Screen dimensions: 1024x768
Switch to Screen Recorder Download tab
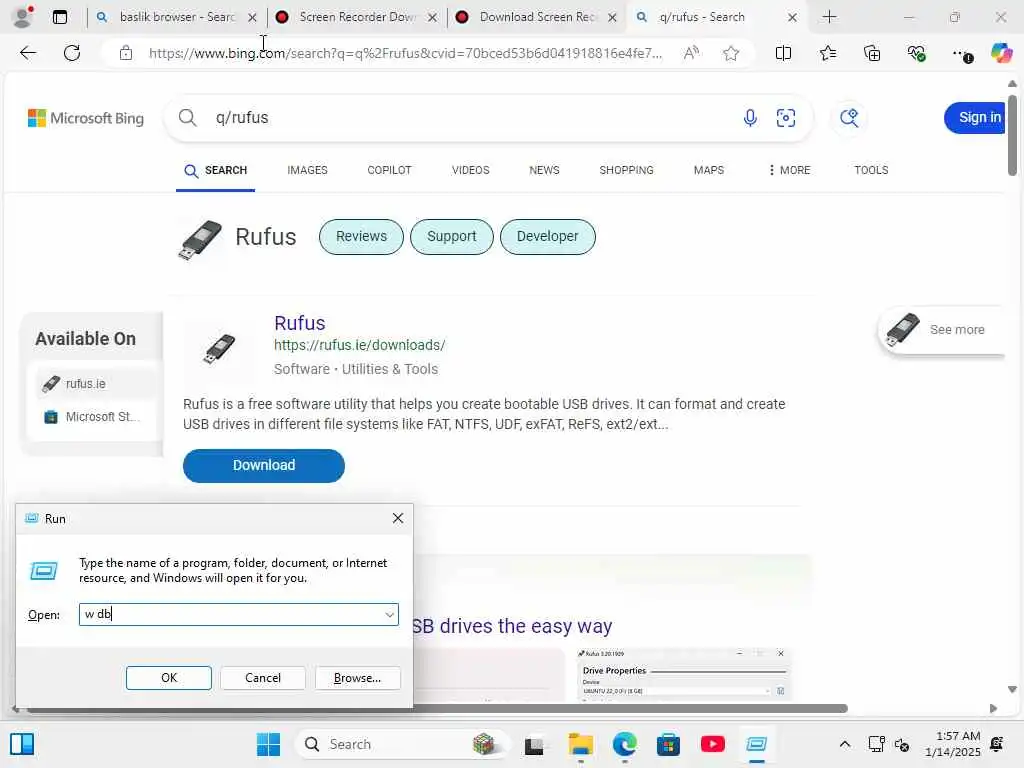[x=356, y=17]
